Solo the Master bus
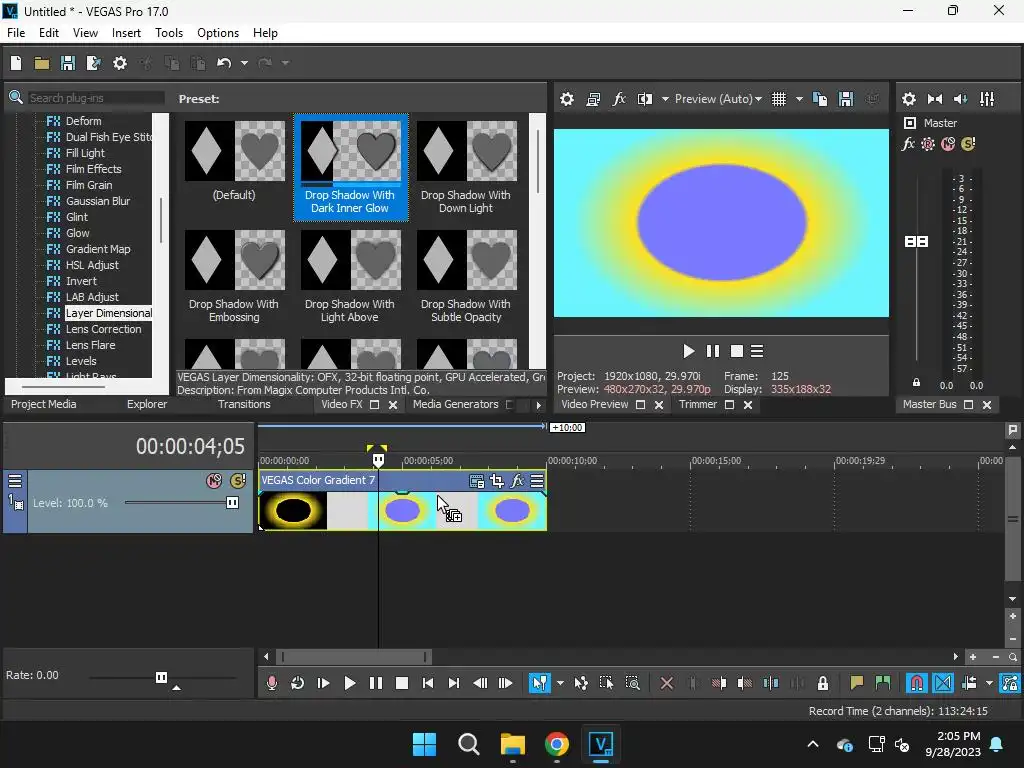1024x768 pixels. [x=968, y=144]
